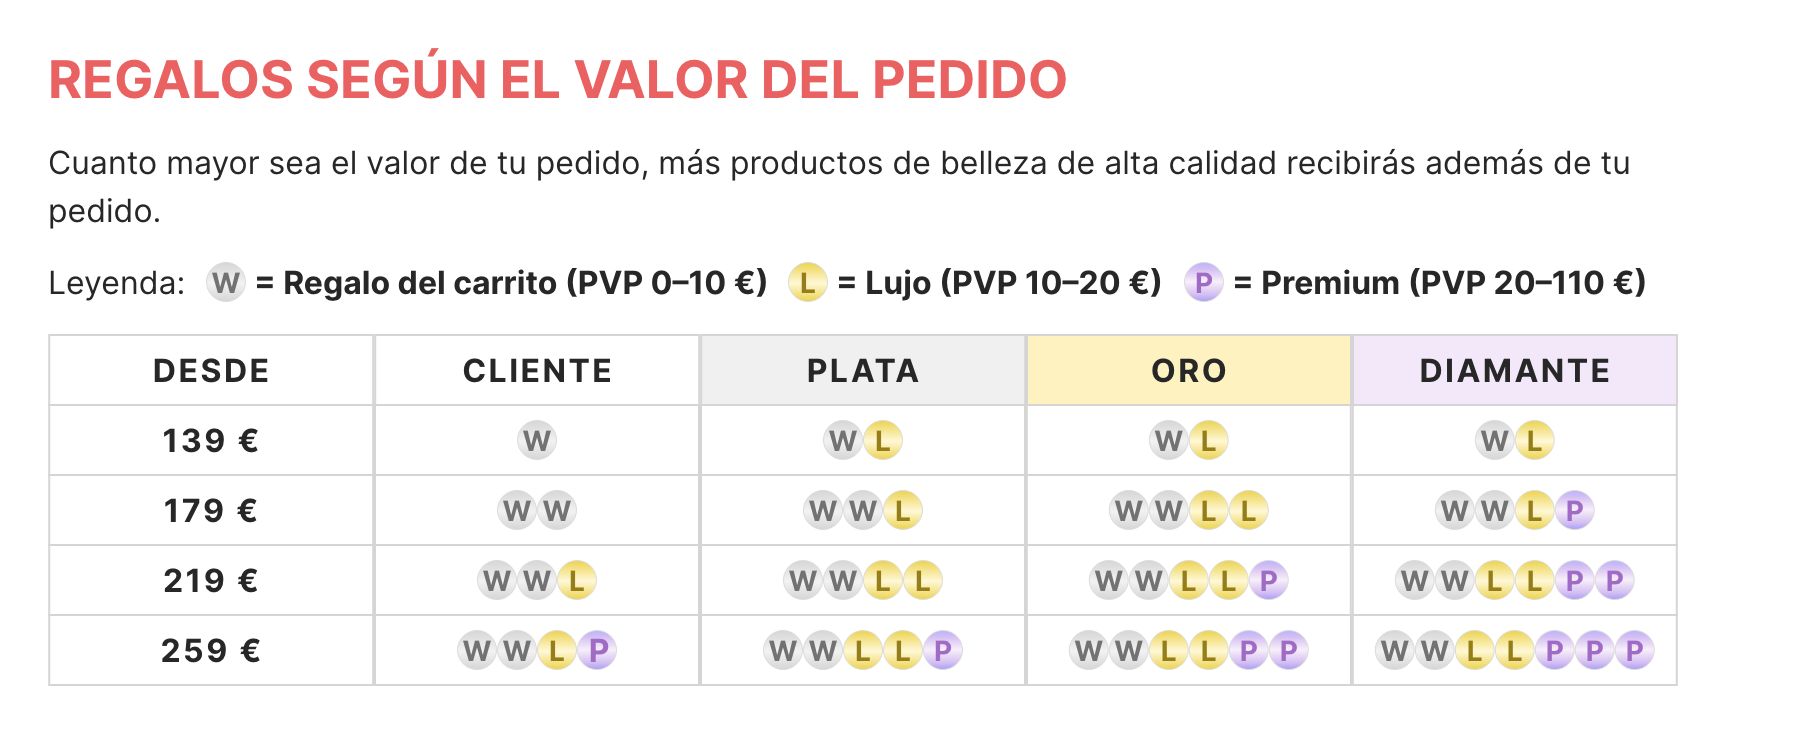
Task: Click the purple P badge in Cliente 259 € row
Action: tap(597, 651)
